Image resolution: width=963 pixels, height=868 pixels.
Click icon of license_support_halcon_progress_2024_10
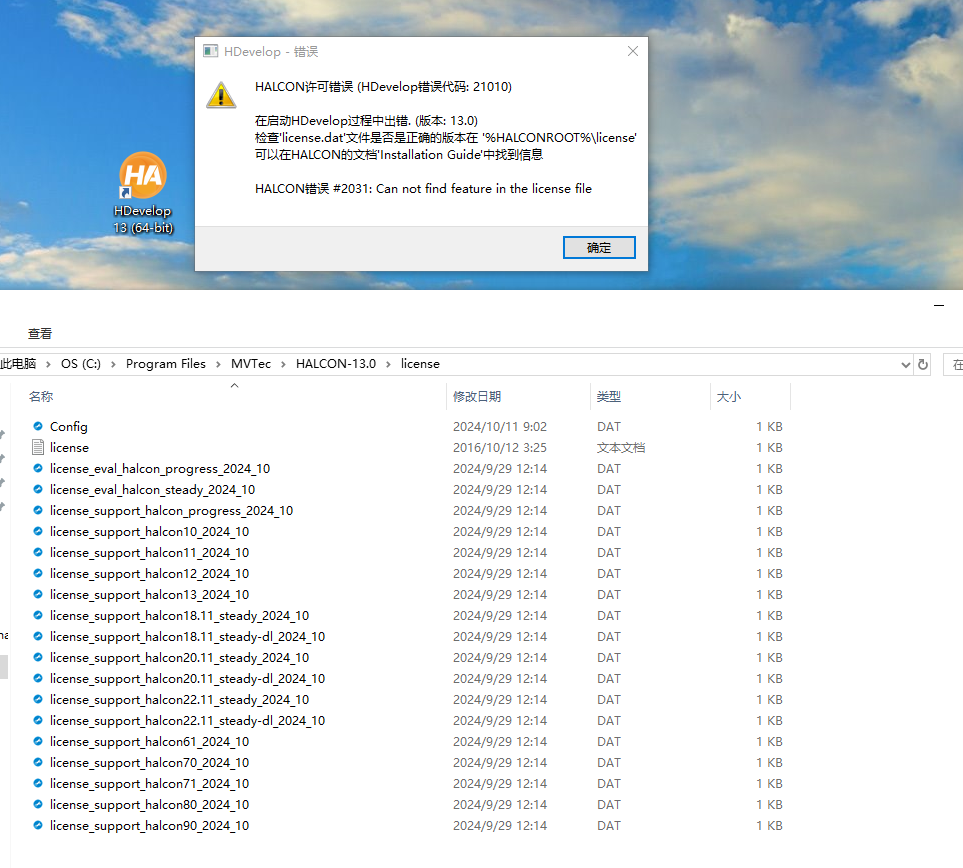coord(38,510)
